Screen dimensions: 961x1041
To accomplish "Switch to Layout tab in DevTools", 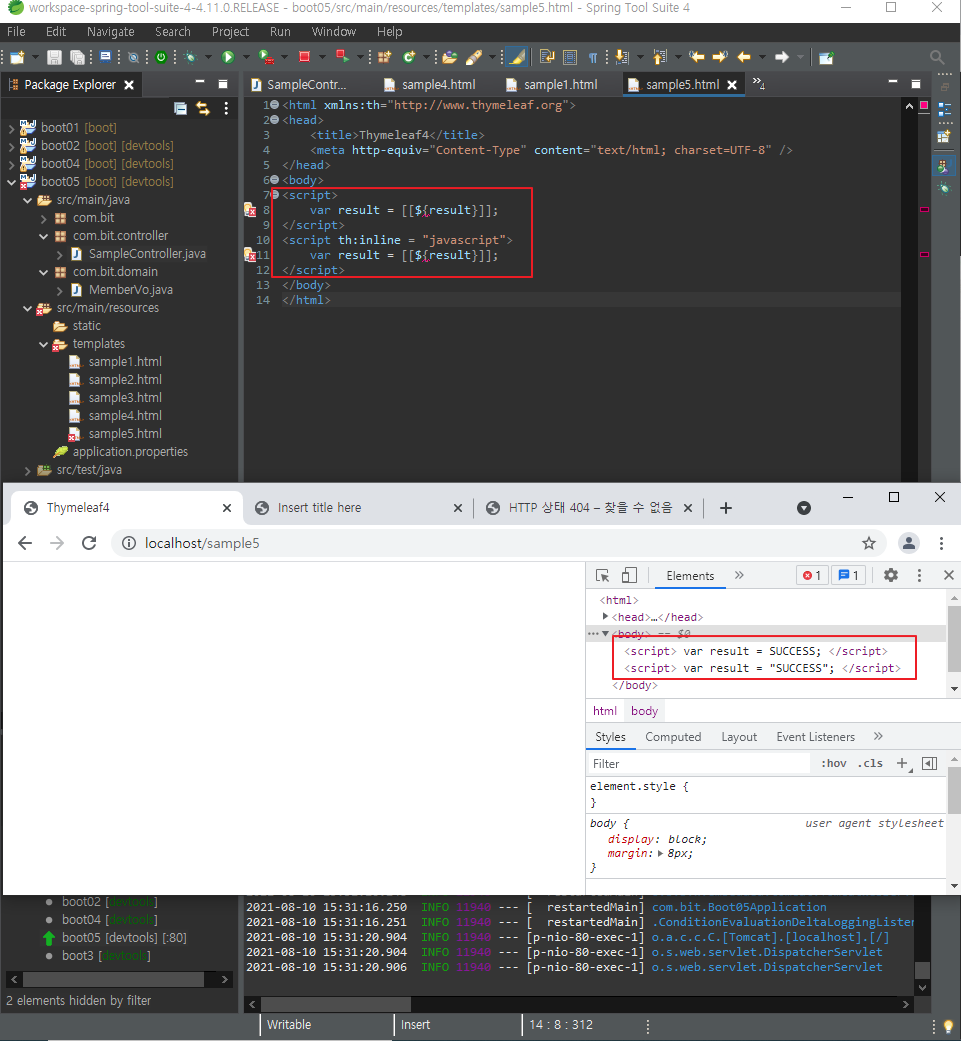I will (739, 737).
